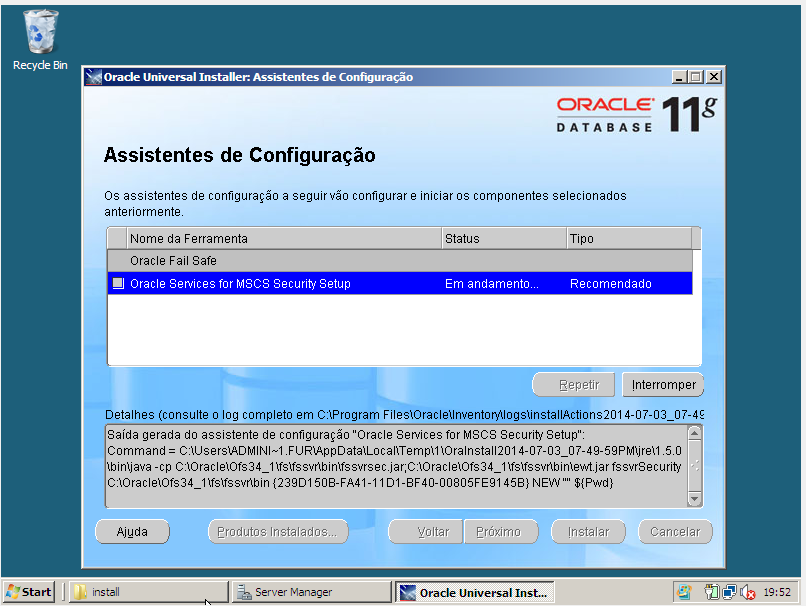Click the Oracle Database 11g logo
Screen dimensions: 806x606
(x=631, y=115)
